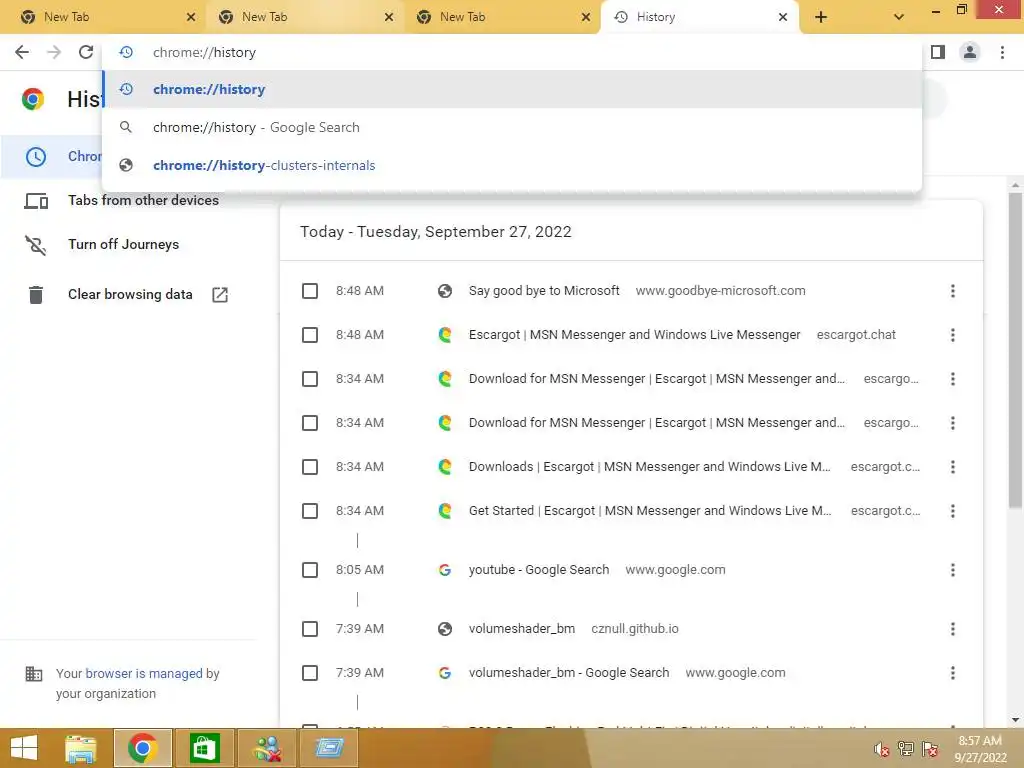Image resolution: width=1024 pixels, height=768 pixels.
Task: Click the managed organization building icon
Action: (33, 673)
